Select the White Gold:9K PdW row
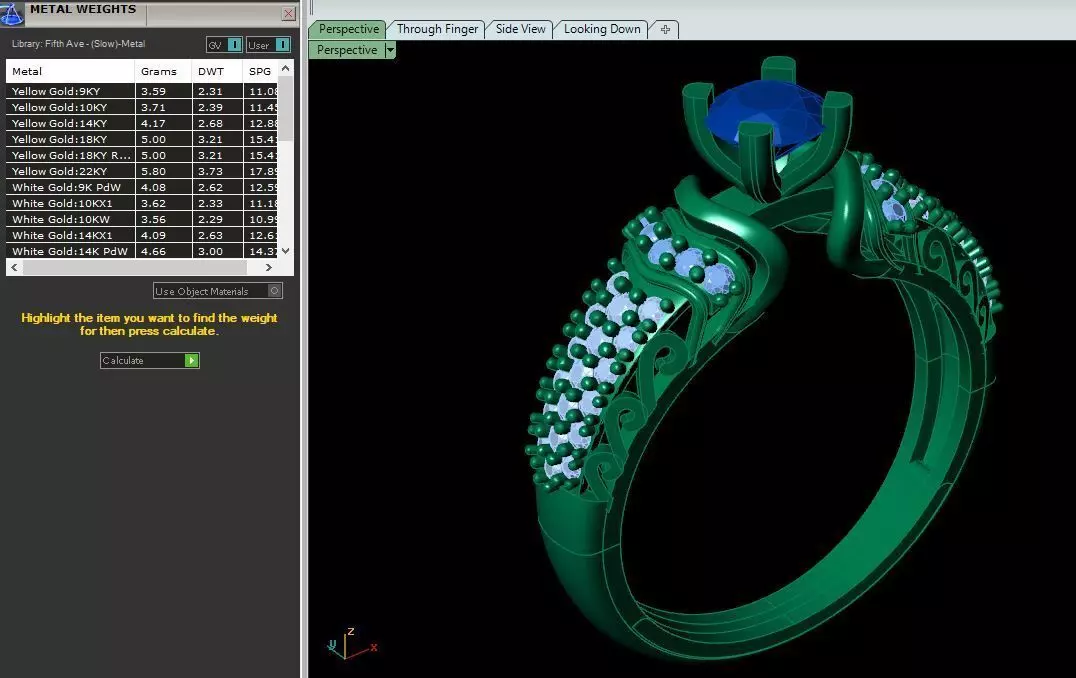 coord(142,187)
